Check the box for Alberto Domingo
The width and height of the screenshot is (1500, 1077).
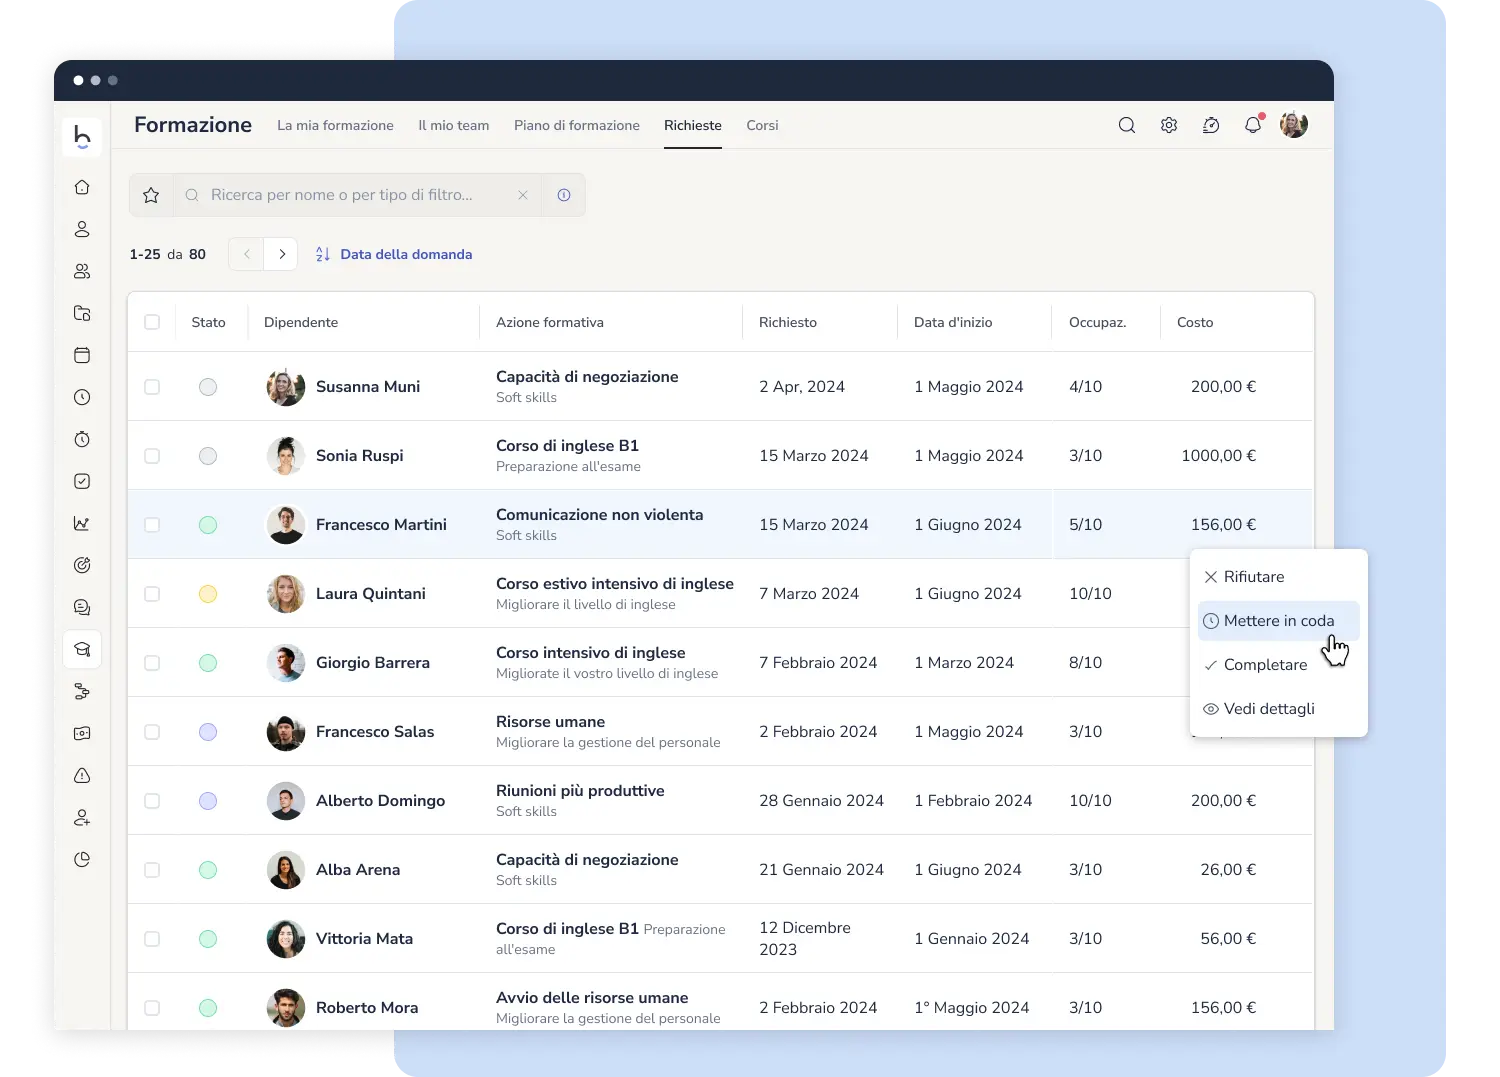tap(152, 801)
